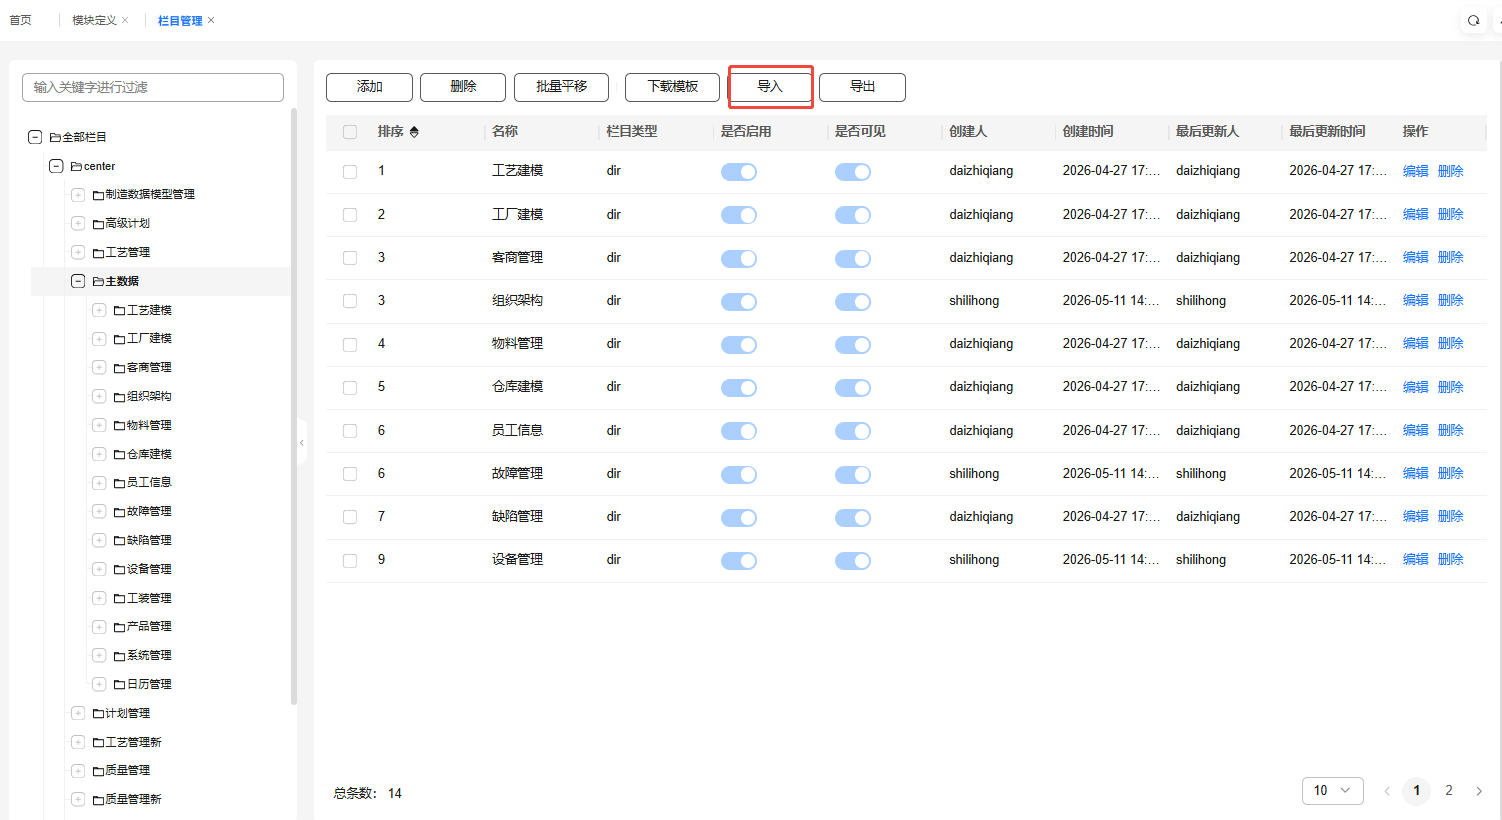The height and width of the screenshot is (820, 1502).
Task: Click the 批量平移 button
Action: (561, 87)
